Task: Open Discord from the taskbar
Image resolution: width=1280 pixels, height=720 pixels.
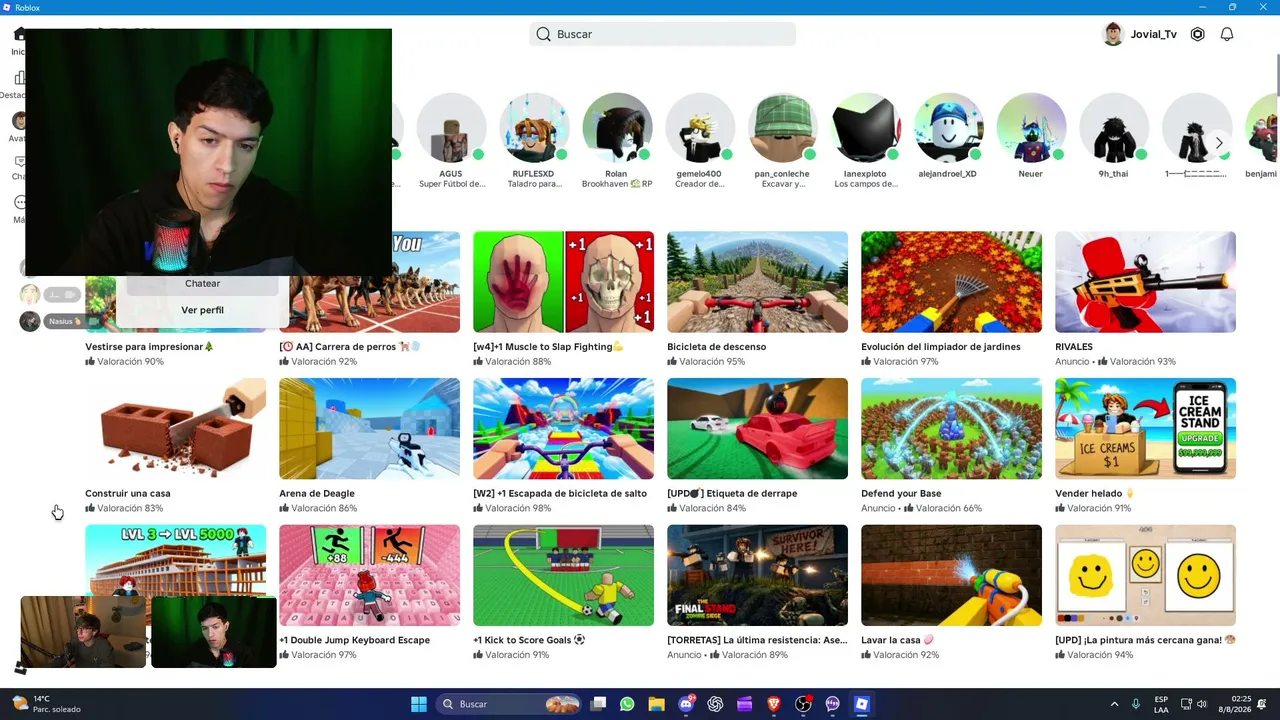Action: pos(686,704)
